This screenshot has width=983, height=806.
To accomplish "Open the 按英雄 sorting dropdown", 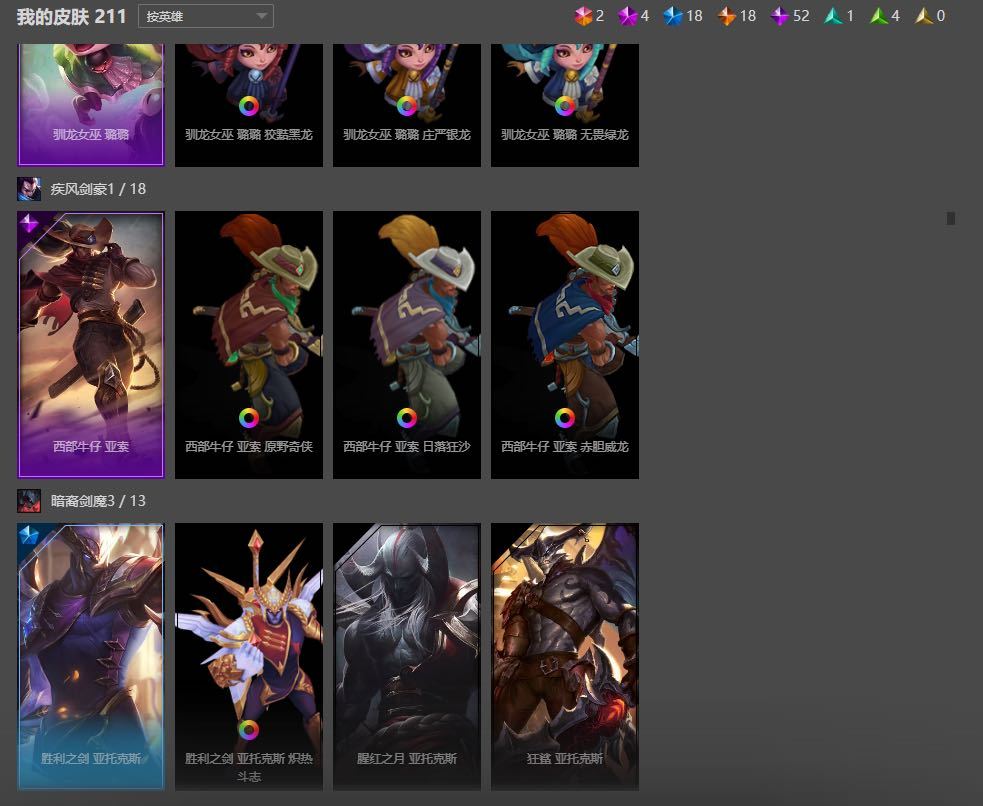I will coord(206,16).
